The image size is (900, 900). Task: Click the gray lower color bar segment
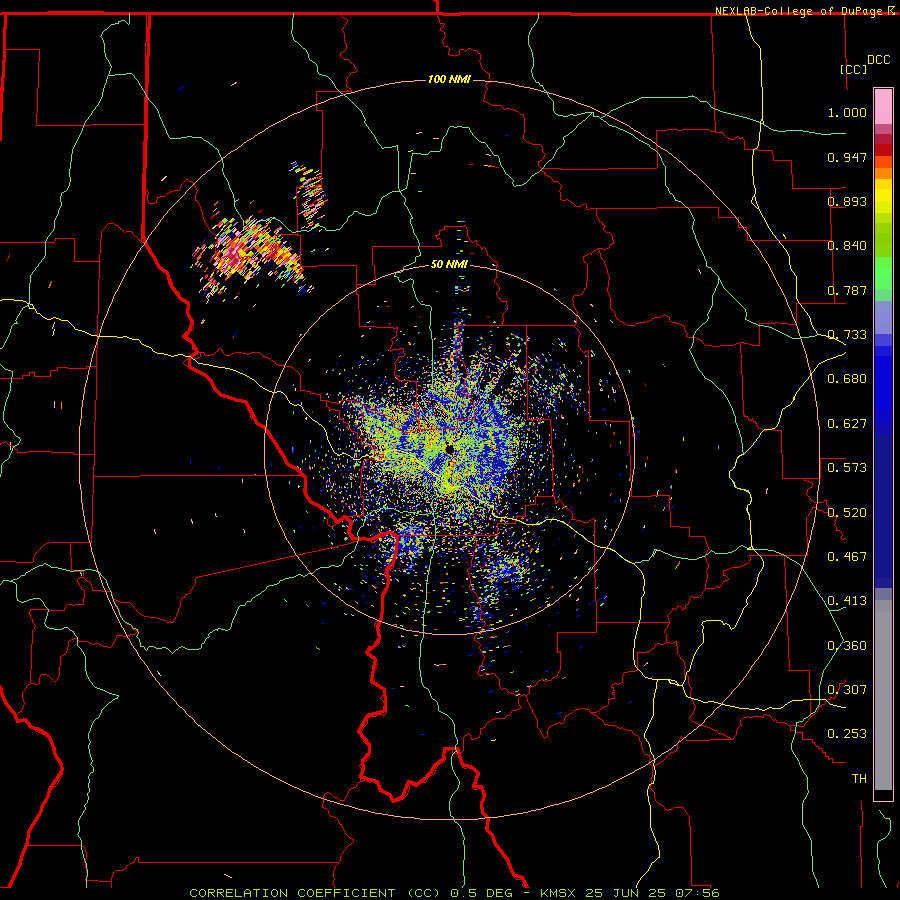click(x=883, y=695)
